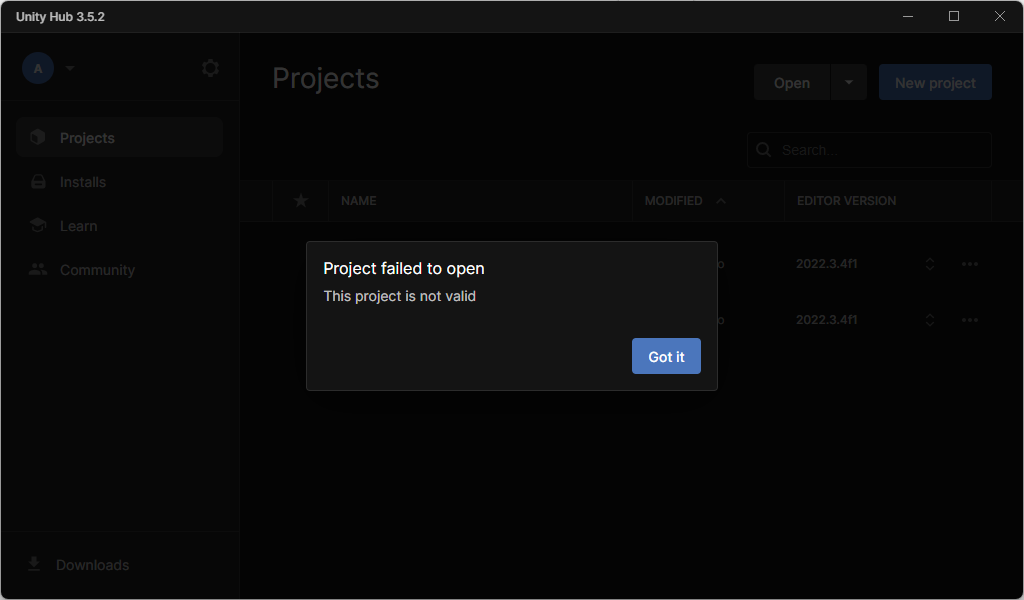Open the Projects section in sidebar
The image size is (1024, 600).
pos(87,137)
